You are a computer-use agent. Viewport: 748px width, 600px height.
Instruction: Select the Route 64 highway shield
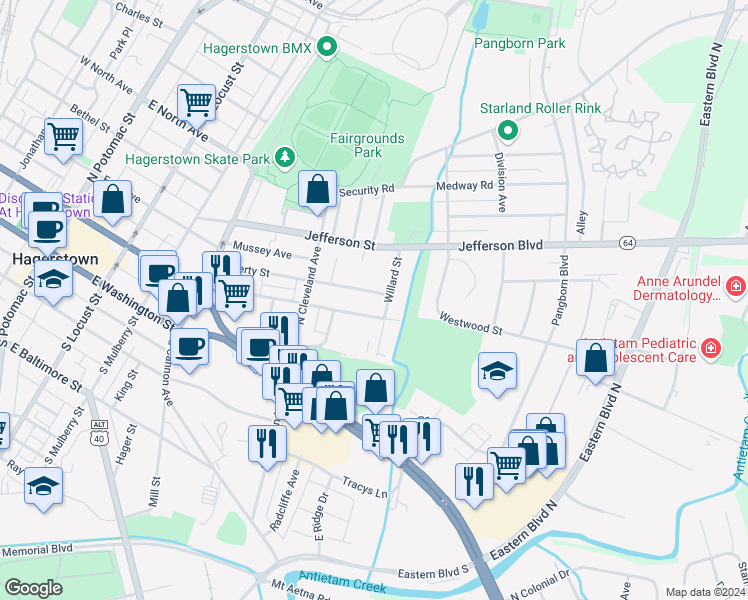628,243
